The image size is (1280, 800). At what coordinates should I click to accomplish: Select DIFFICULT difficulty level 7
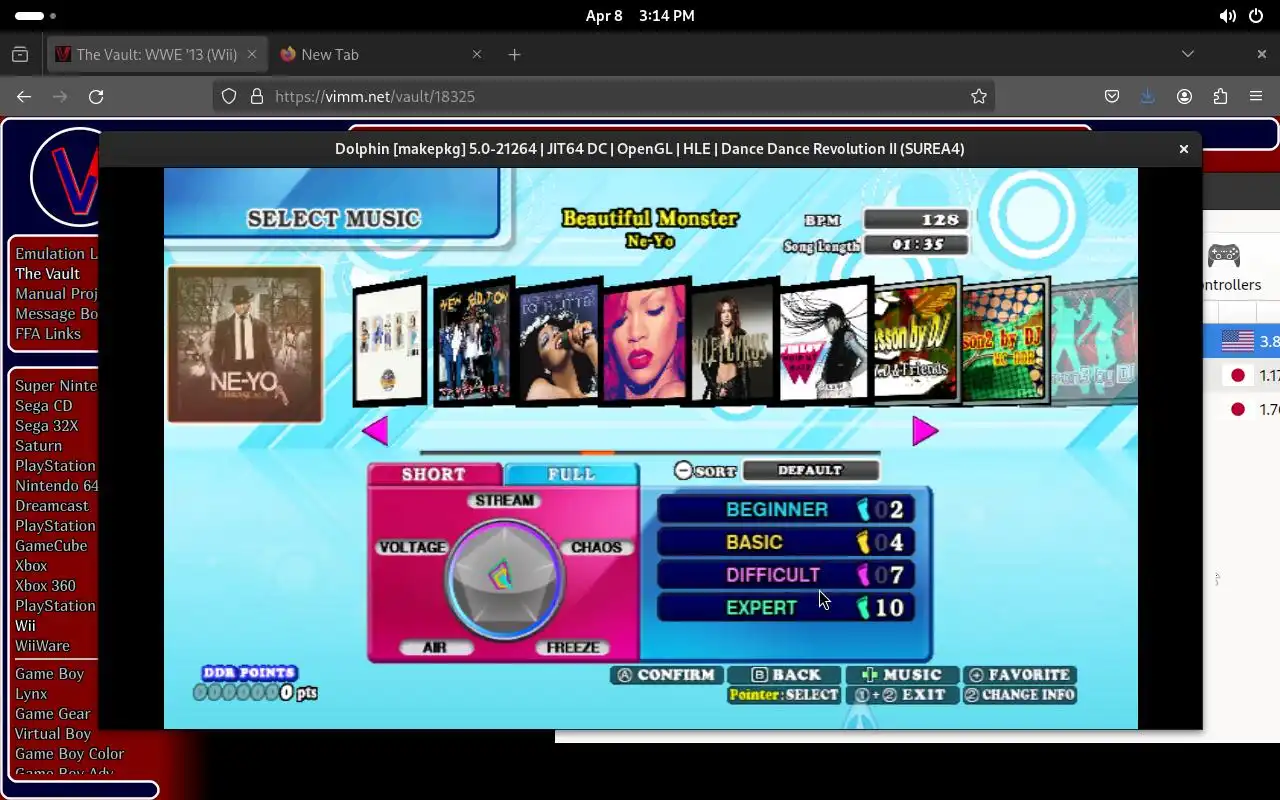786,575
